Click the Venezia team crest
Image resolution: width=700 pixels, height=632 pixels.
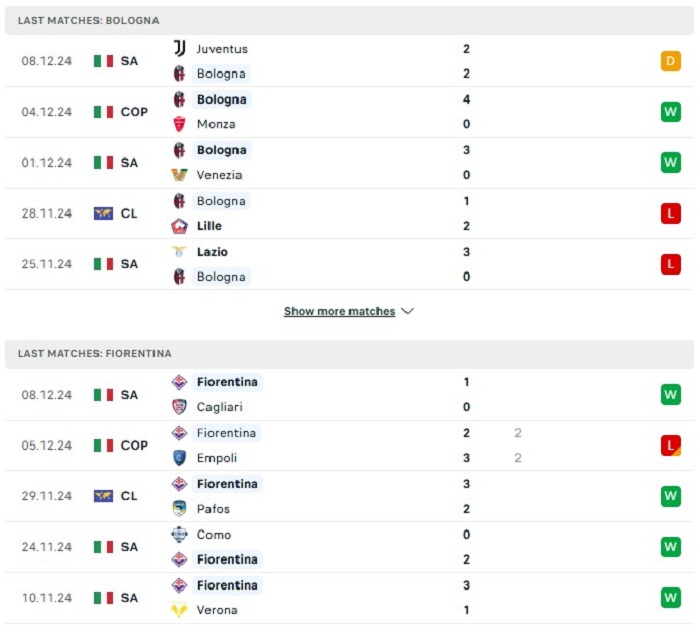(179, 175)
